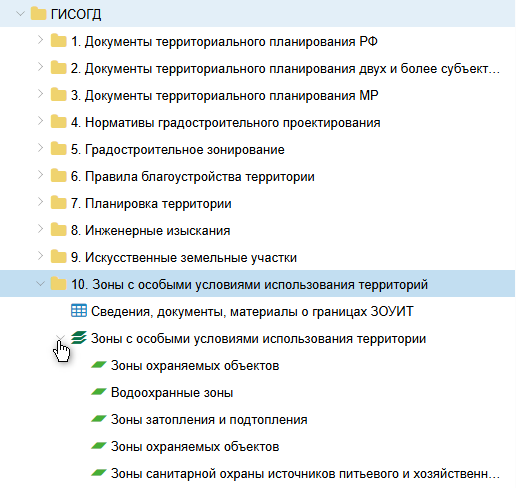Click layer icon of Зоны охраняемых объектов above Водоохранные зоны
This screenshot has width=516, height=488.
click(99, 364)
